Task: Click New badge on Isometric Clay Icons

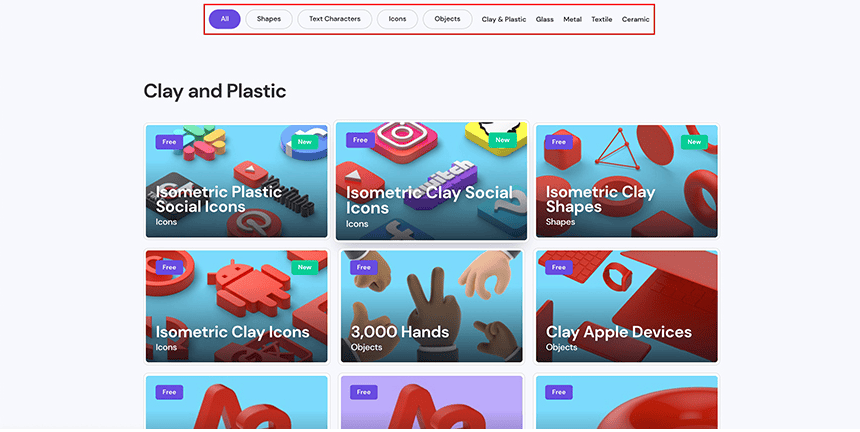Action: tap(304, 268)
